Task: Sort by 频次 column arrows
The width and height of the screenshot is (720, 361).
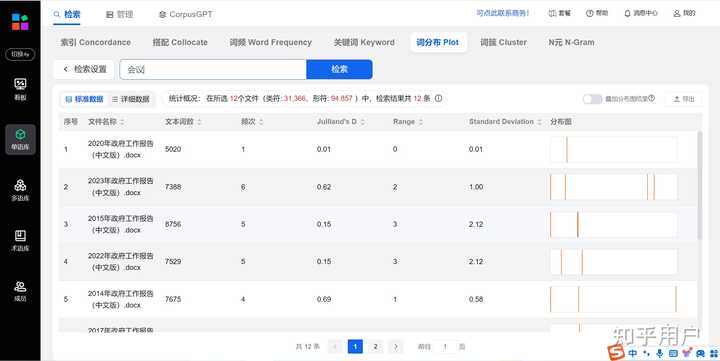Action: point(261,122)
